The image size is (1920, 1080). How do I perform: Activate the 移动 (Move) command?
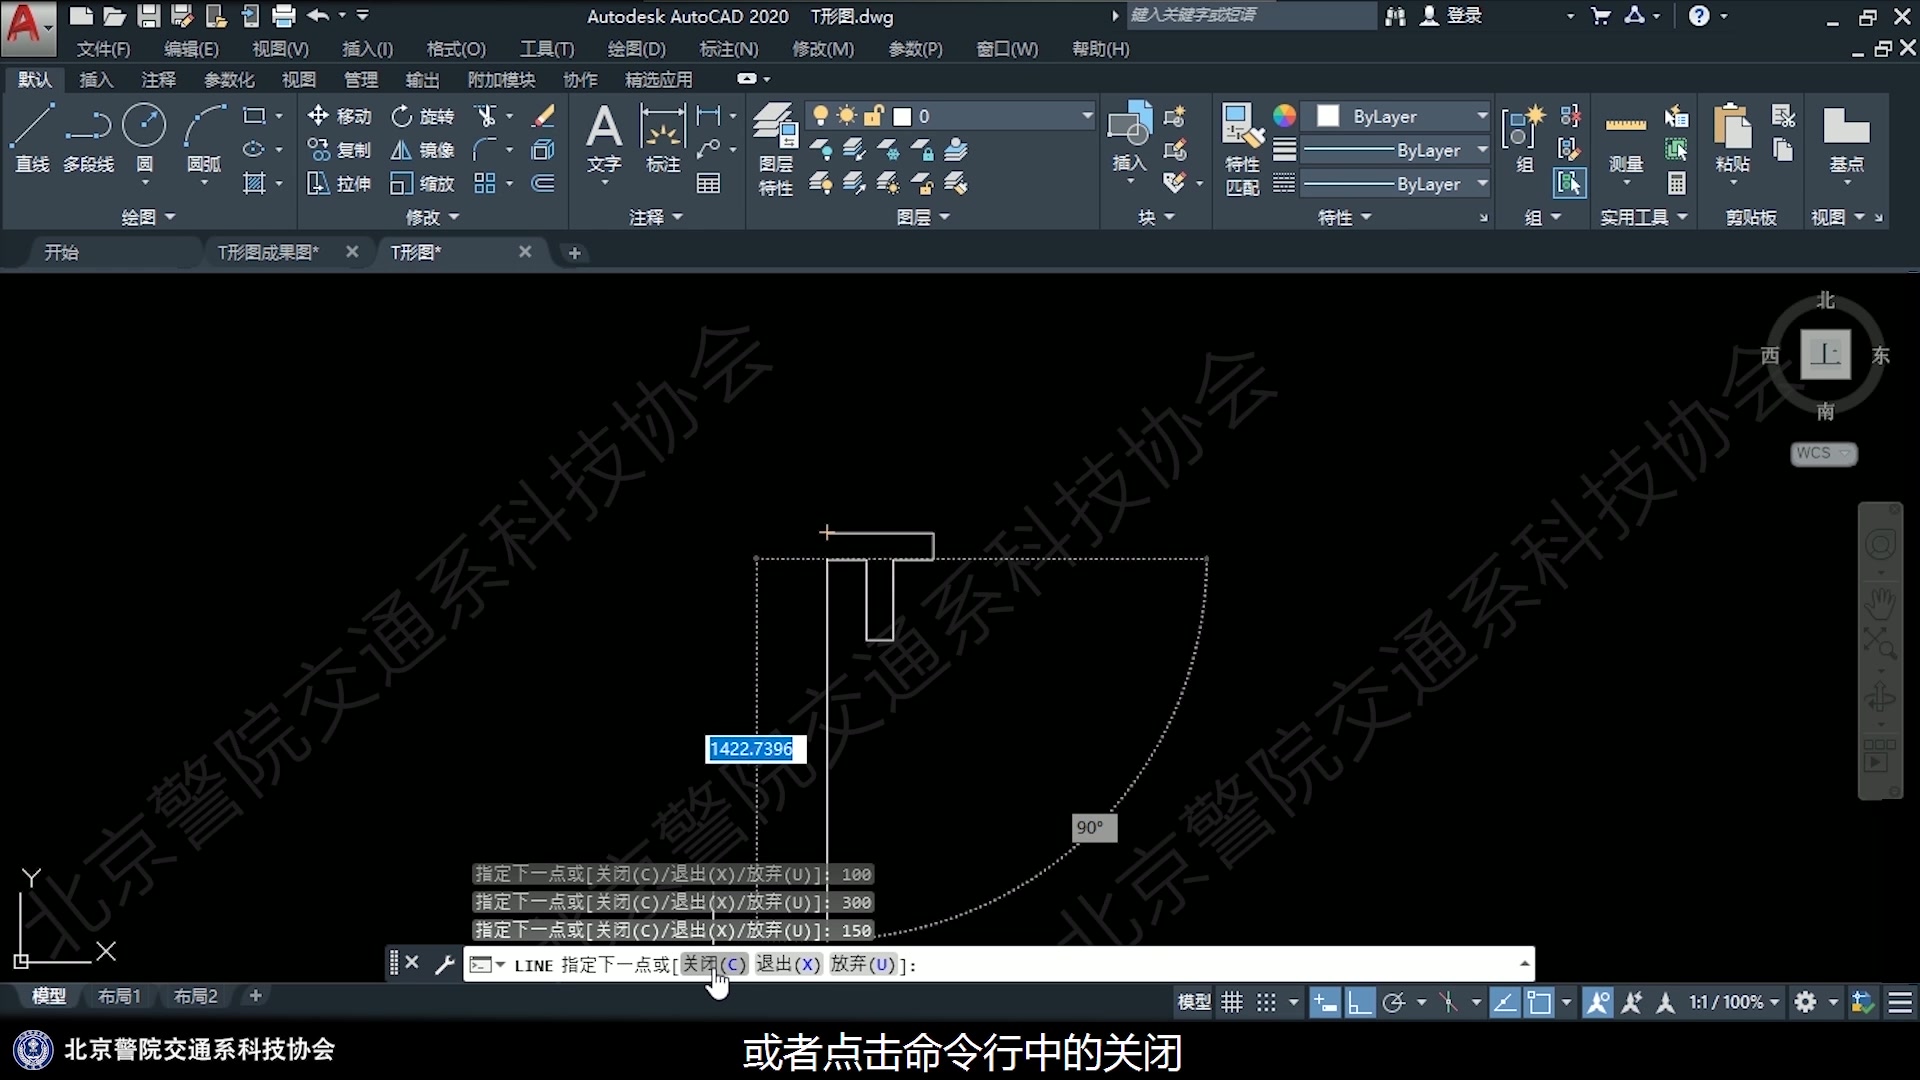pos(339,115)
